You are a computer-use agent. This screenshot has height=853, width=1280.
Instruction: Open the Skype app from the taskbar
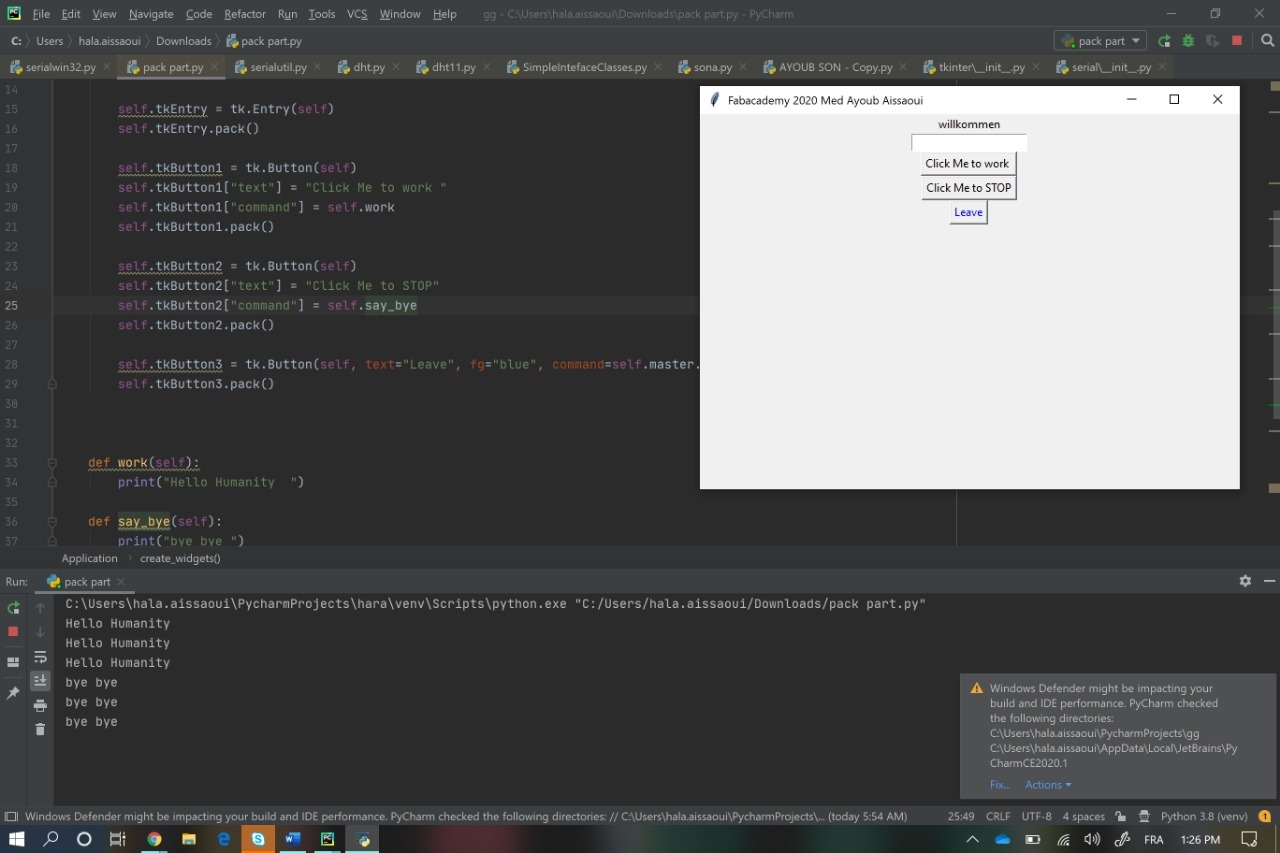pyautogui.click(x=258, y=839)
